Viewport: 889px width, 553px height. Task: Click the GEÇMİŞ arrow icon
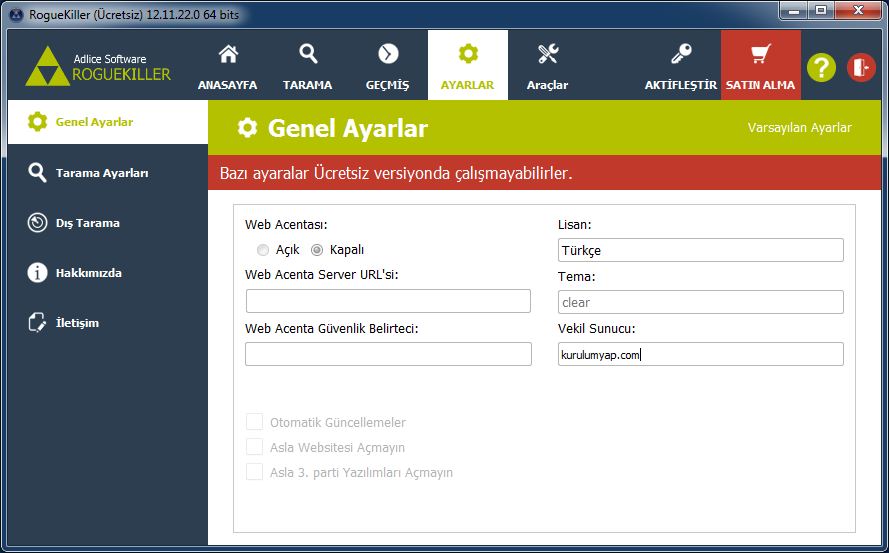(x=388, y=54)
